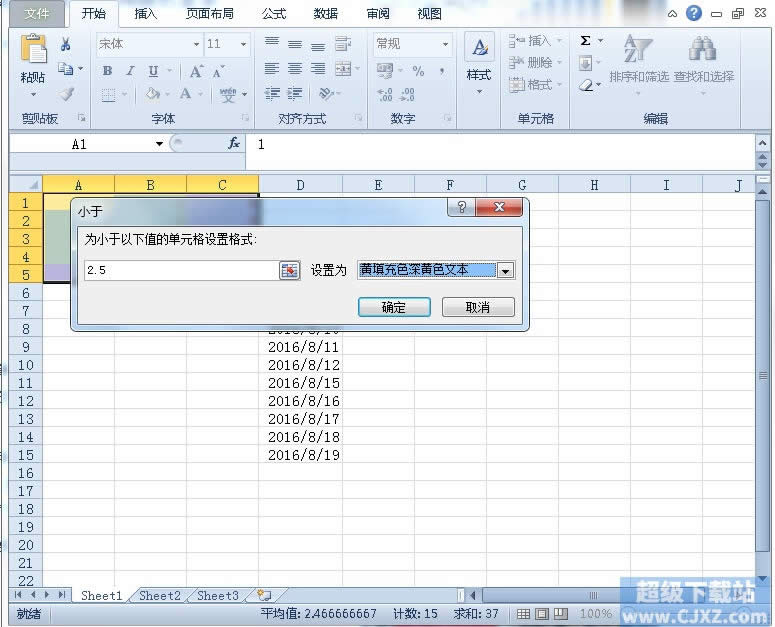Click the 删除 cells button
Viewport: 775px width, 627px height.
coord(531,63)
